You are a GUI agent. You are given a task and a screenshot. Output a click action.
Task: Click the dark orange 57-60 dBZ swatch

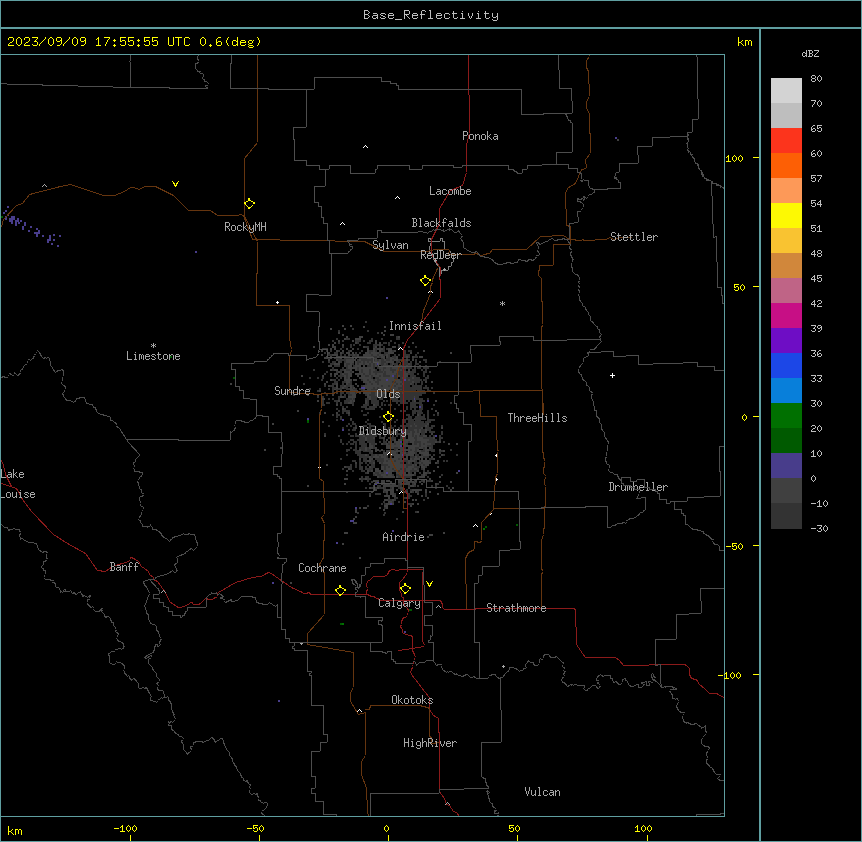tap(786, 165)
